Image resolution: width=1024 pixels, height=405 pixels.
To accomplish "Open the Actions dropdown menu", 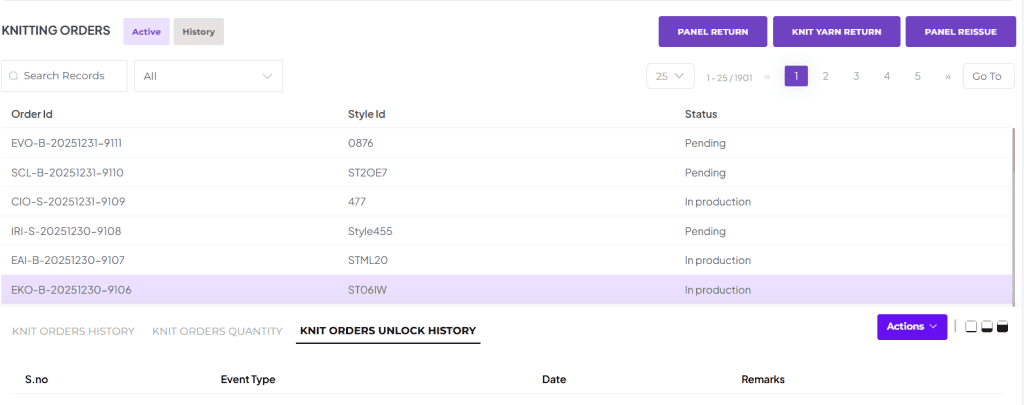I will click(x=911, y=326).
